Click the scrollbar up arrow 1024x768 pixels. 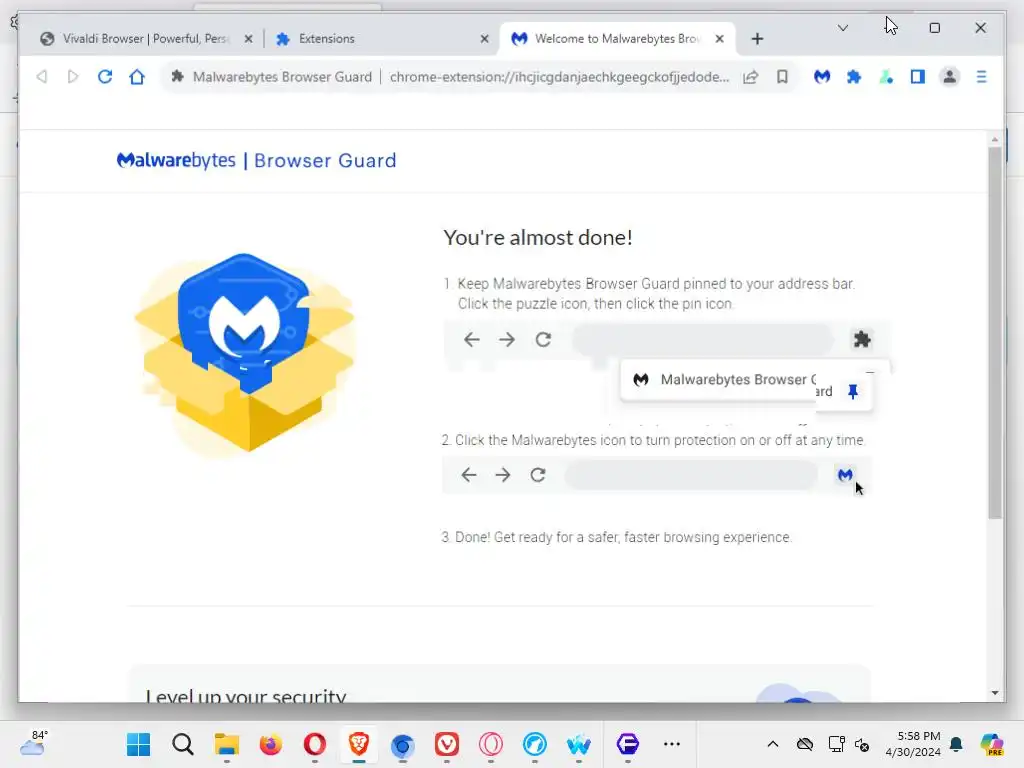click(994, 140)
